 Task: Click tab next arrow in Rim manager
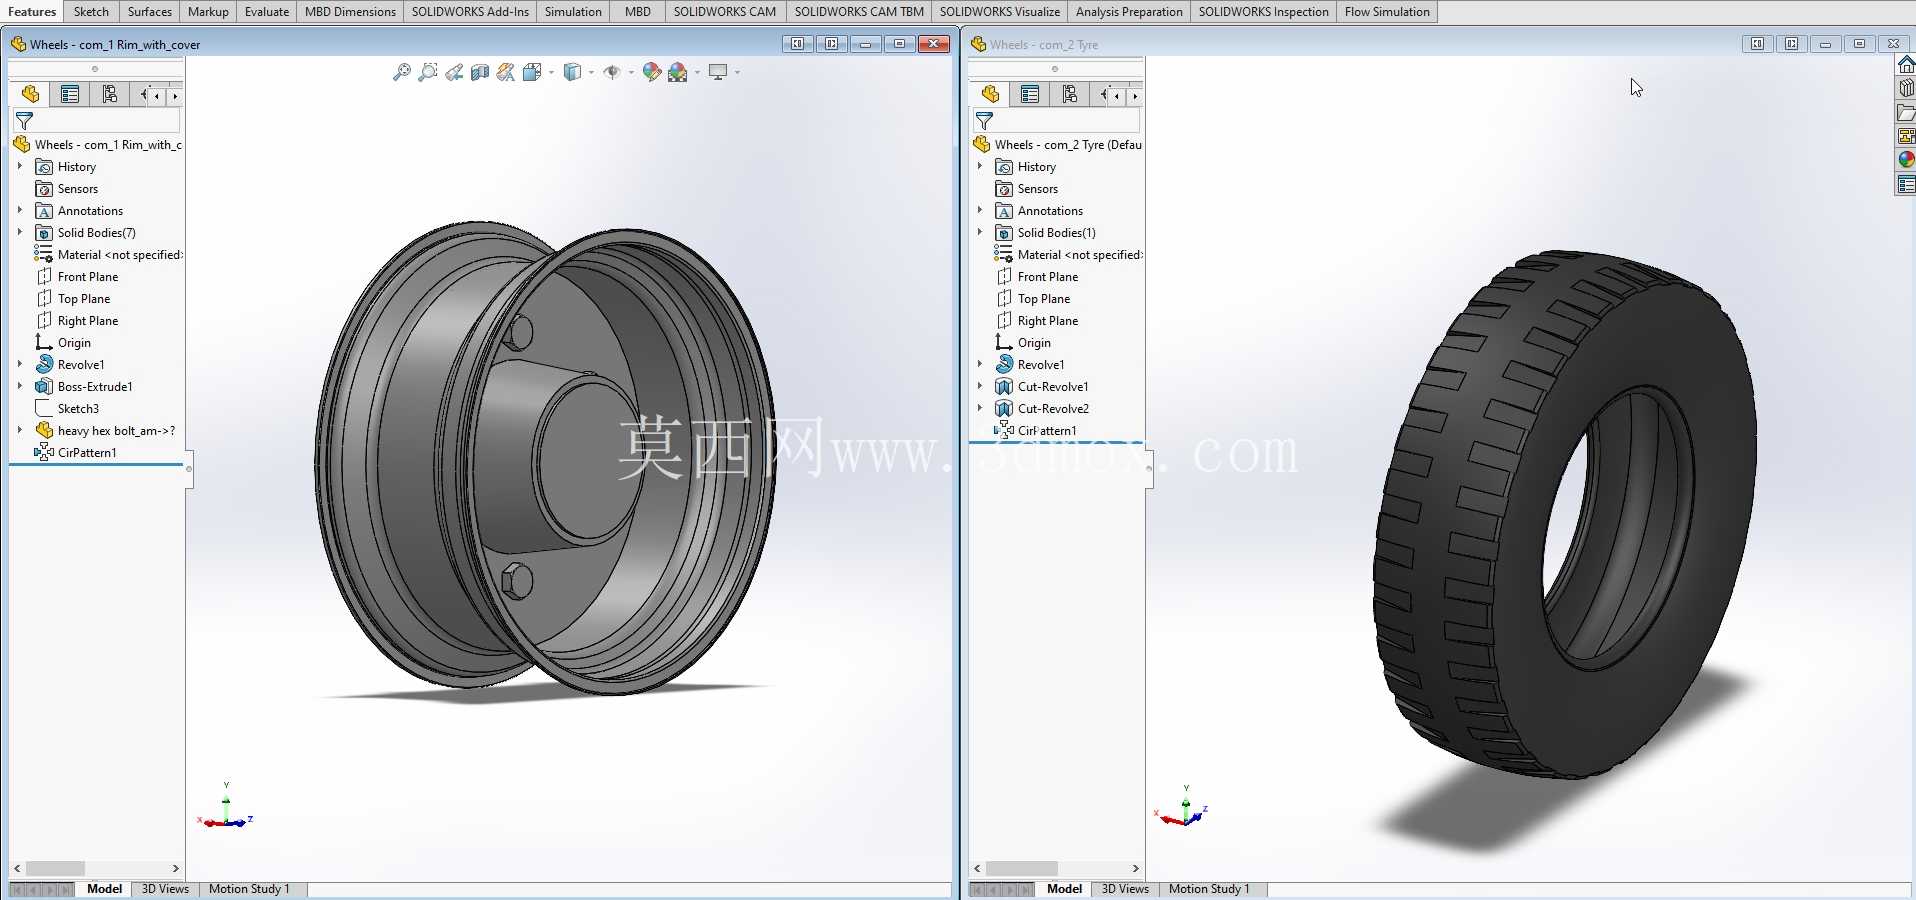pyautogui.click(x=175, y=96)
